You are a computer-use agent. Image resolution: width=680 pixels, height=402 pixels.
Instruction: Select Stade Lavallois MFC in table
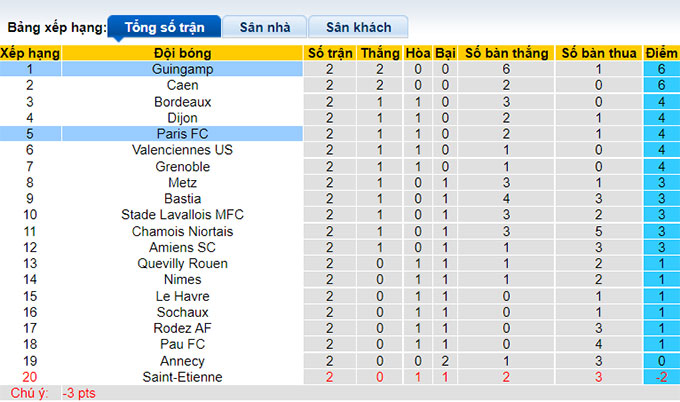coord(183,215)
